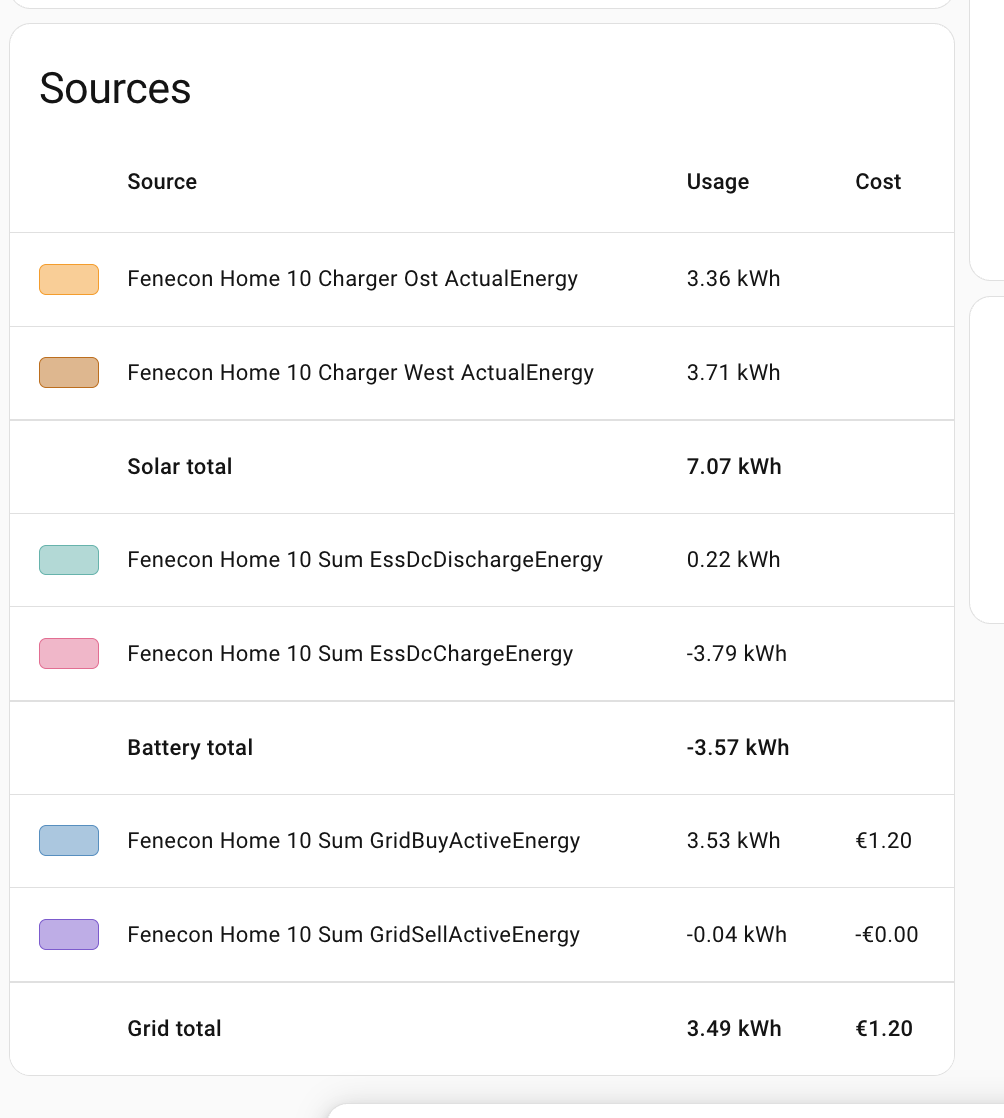Select the teal EssDcDischargeEnergy swatch
This screenshot has height=1118, width=1004.
pos(69,560)
